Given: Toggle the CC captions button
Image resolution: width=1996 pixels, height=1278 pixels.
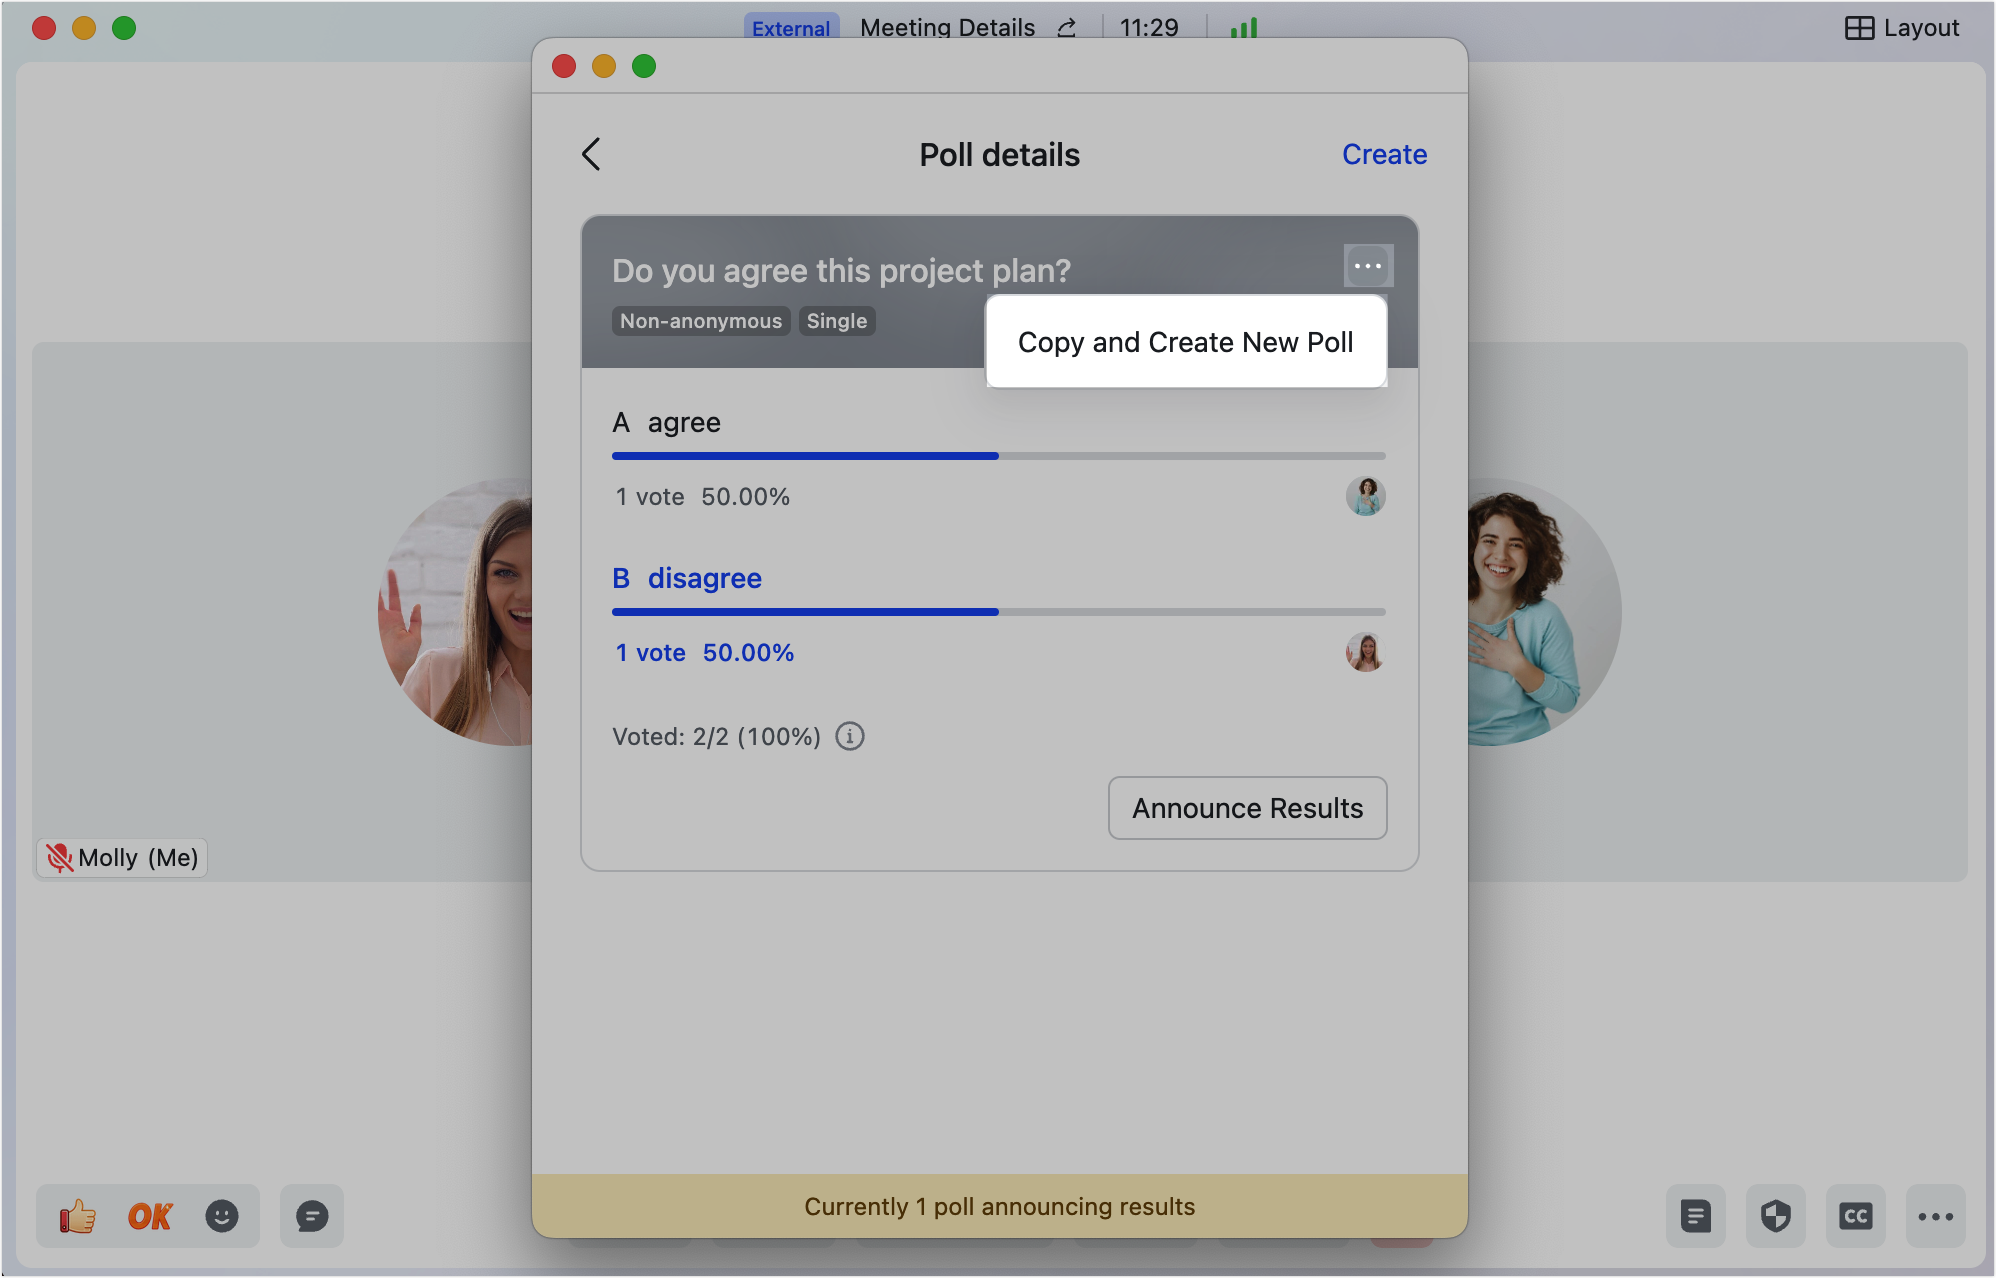Looking at the screenshot, I should (1855, 1216).
